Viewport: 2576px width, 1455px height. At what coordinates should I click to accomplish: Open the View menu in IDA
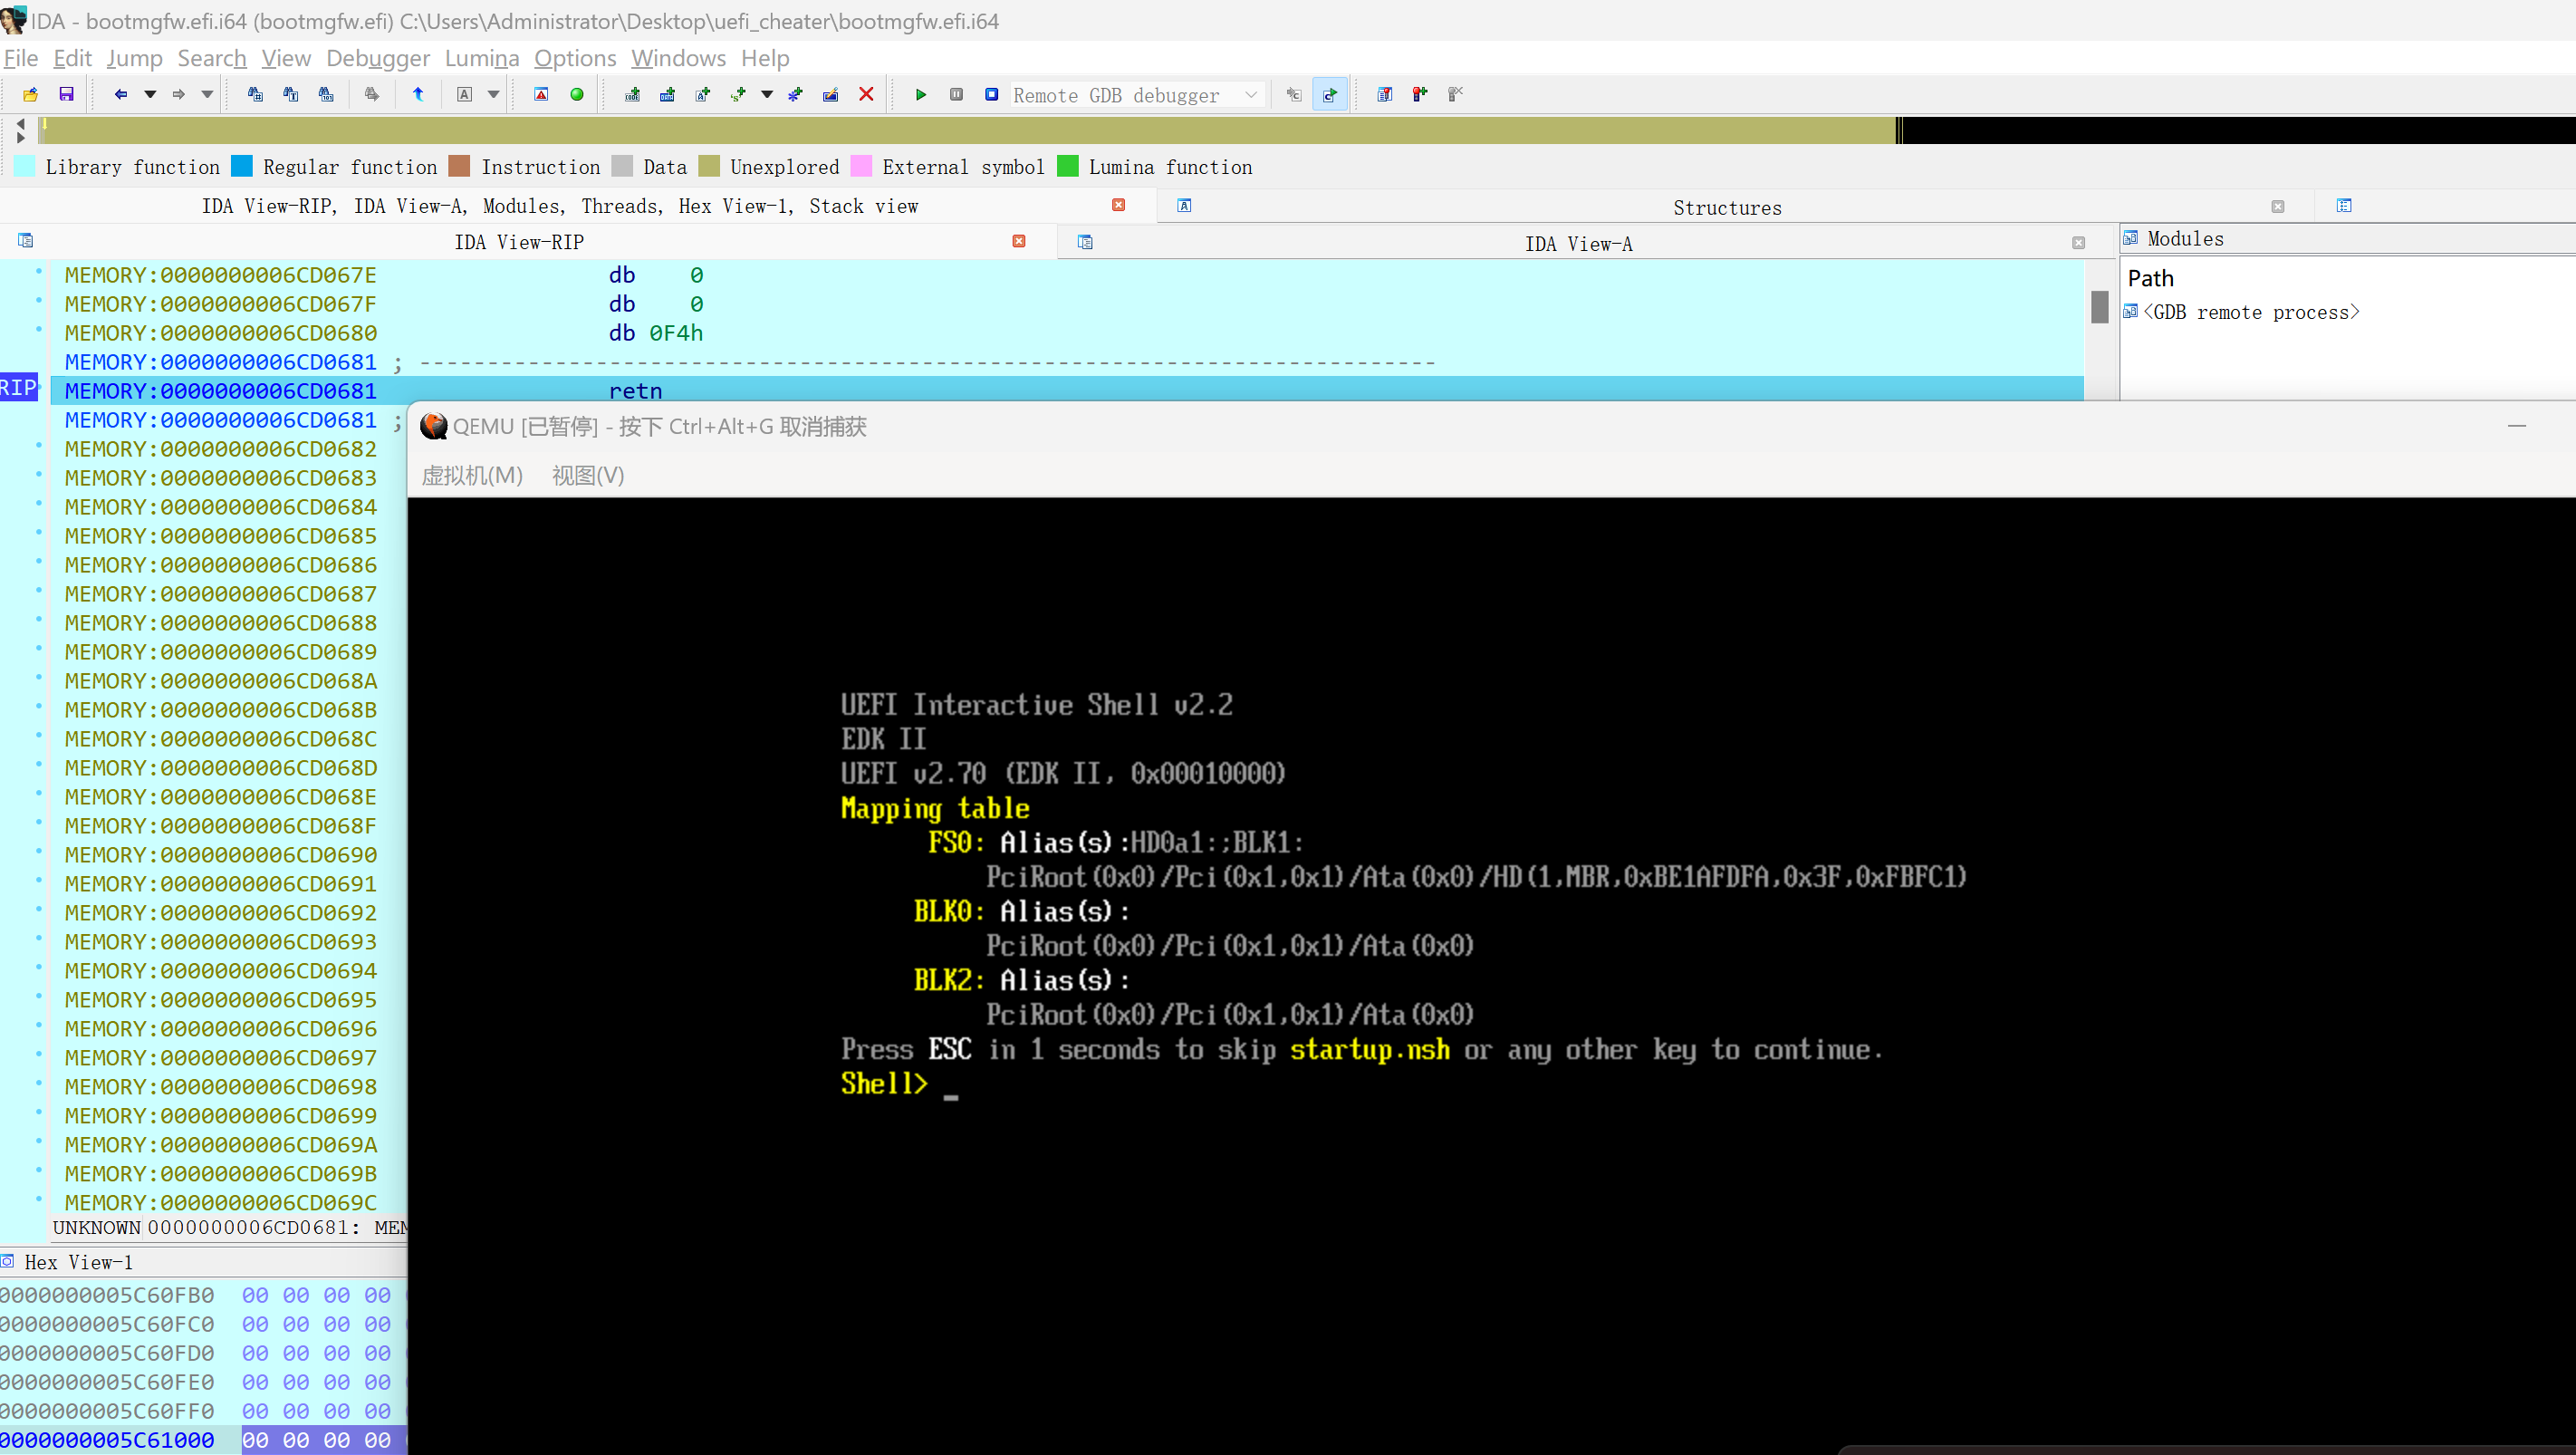tap(286, 58)
